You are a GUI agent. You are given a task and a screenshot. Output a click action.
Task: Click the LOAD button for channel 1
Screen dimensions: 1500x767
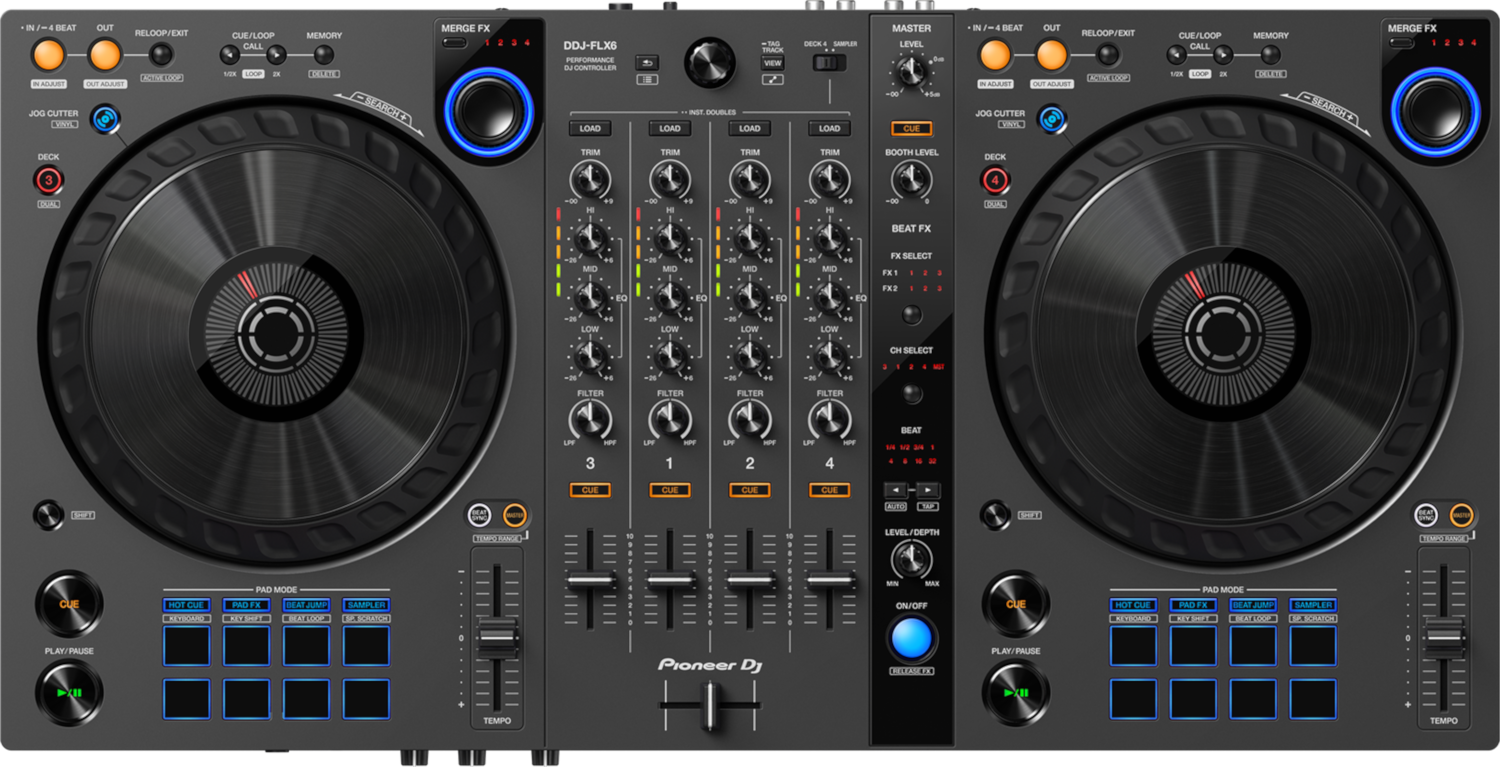(670, 128)
